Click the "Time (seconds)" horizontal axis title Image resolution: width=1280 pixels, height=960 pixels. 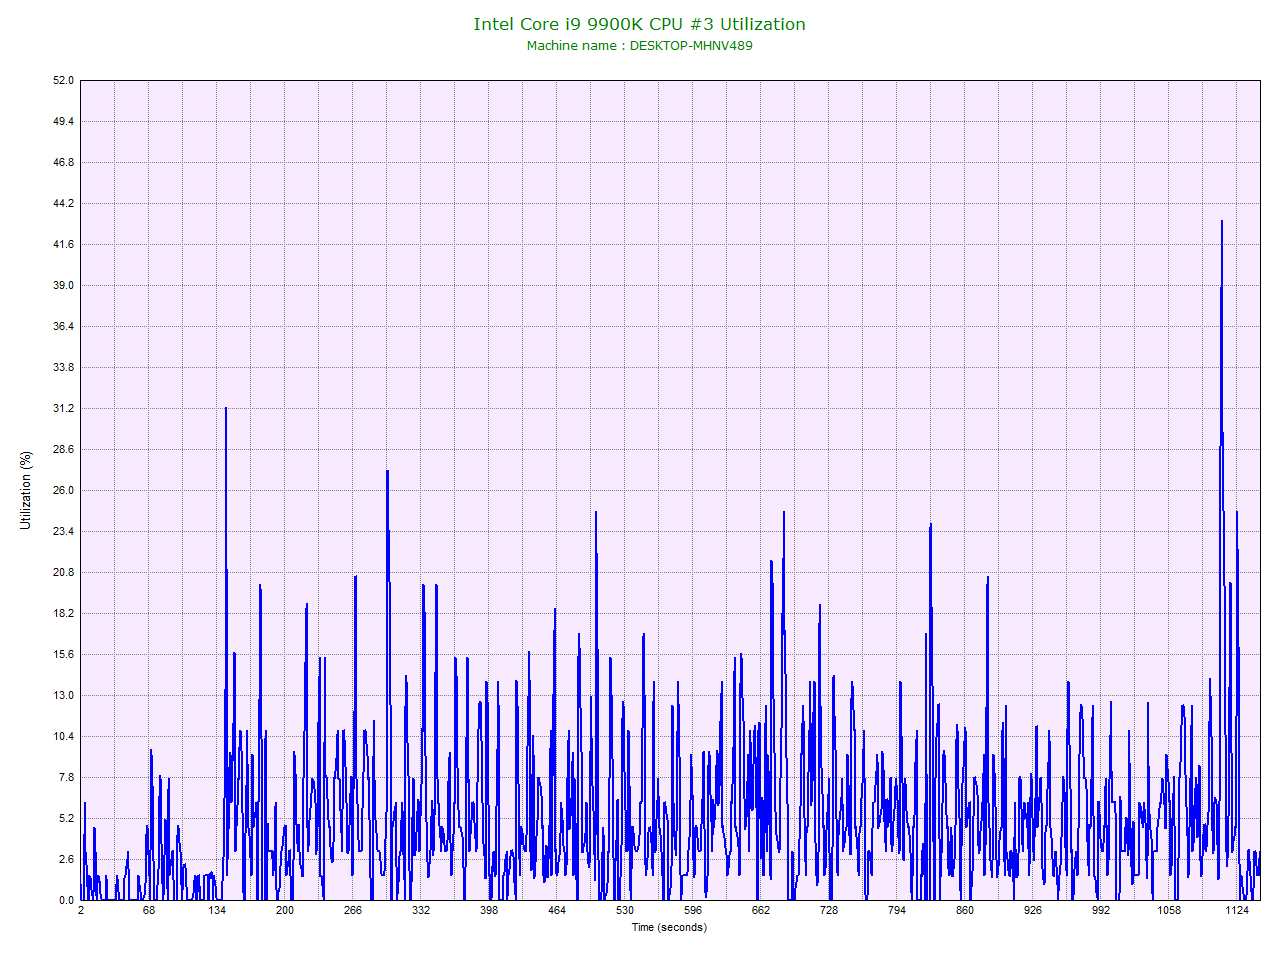point(669,927)
